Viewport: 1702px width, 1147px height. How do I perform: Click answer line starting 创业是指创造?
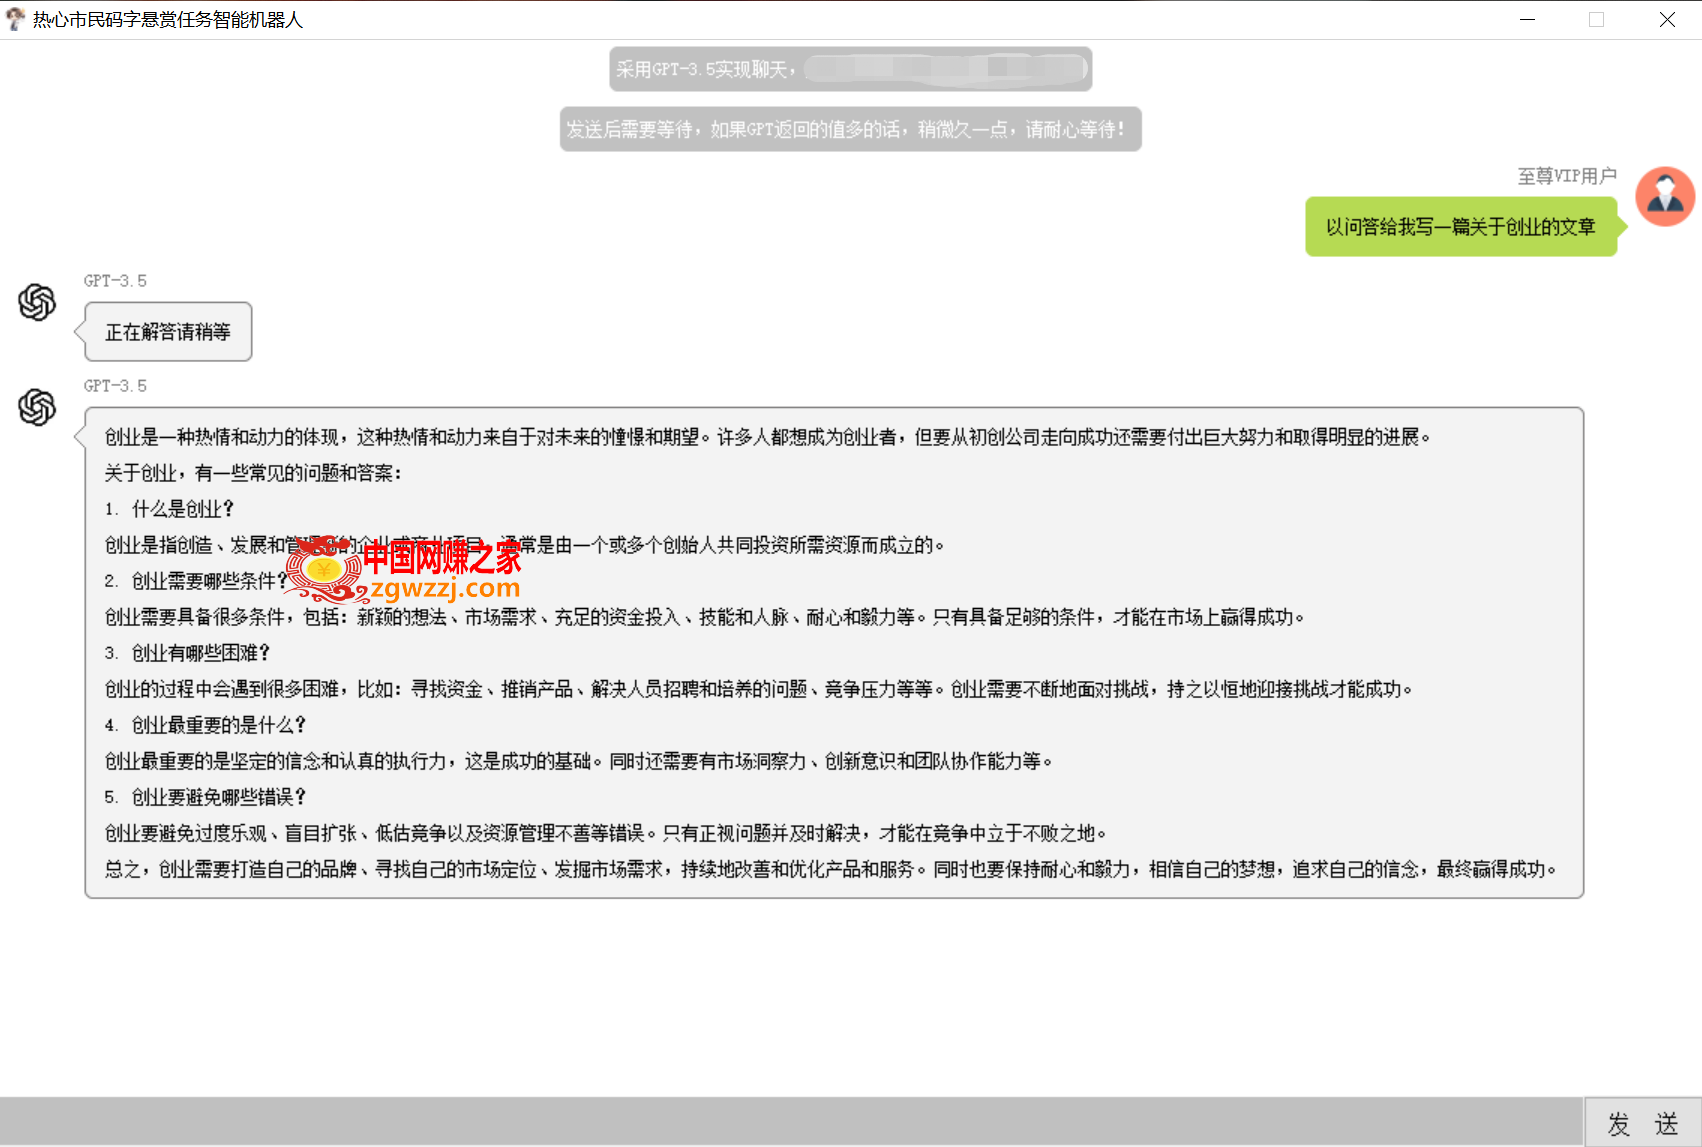coord(525,545)
